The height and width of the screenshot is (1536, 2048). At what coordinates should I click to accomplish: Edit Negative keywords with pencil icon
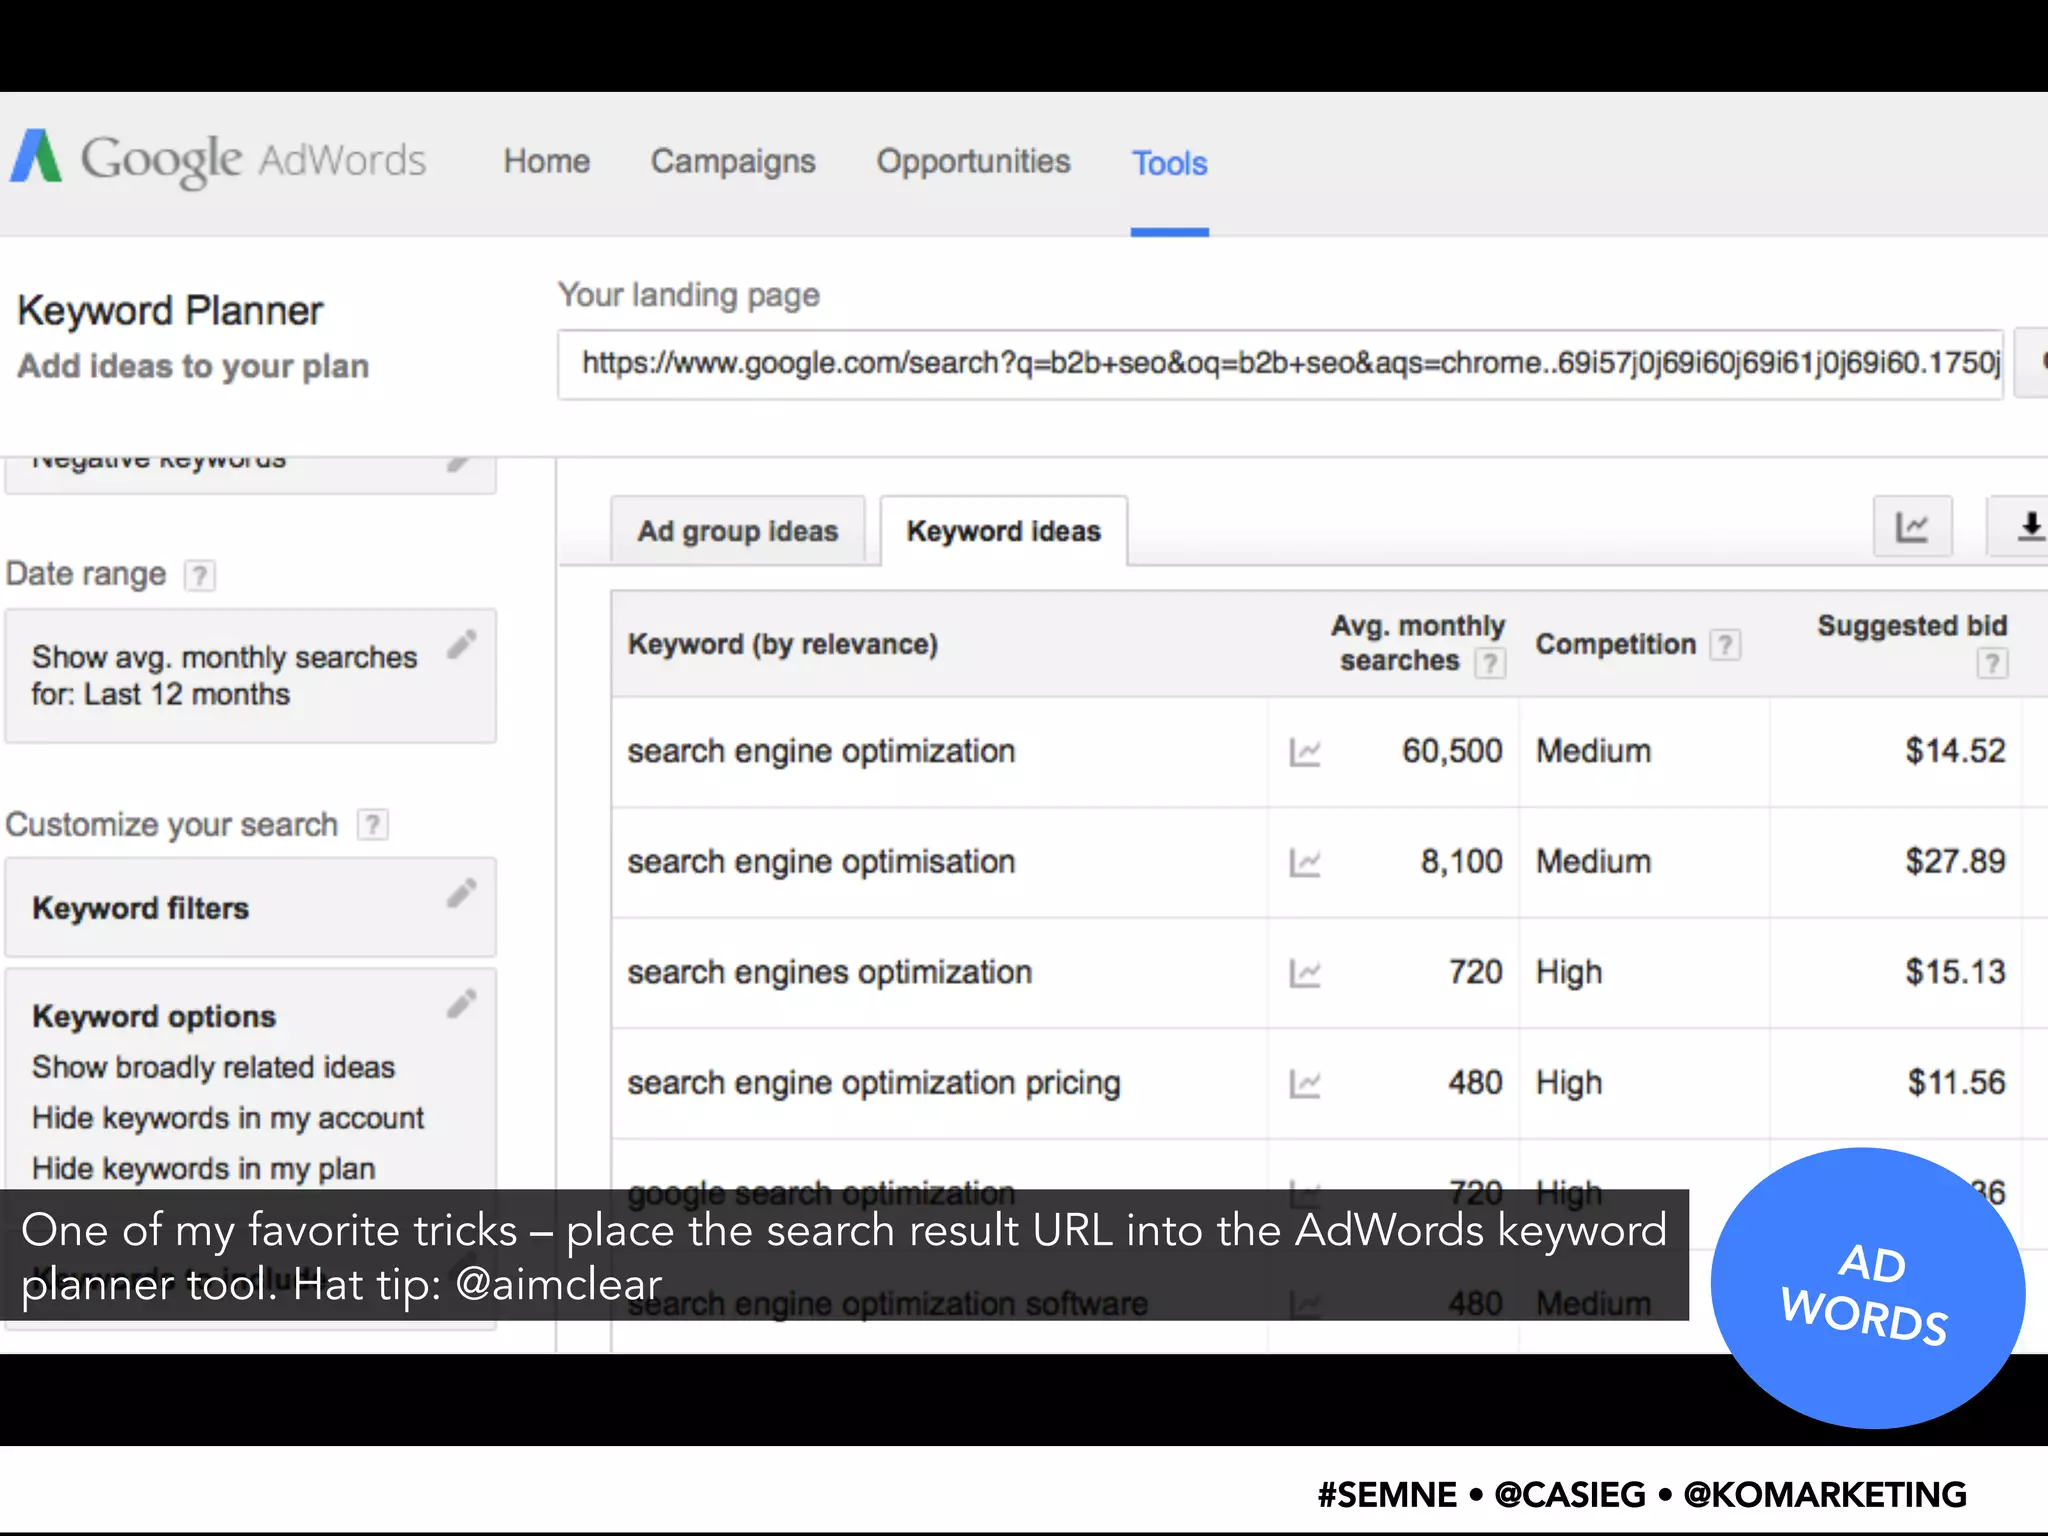[x=458, y=463]
